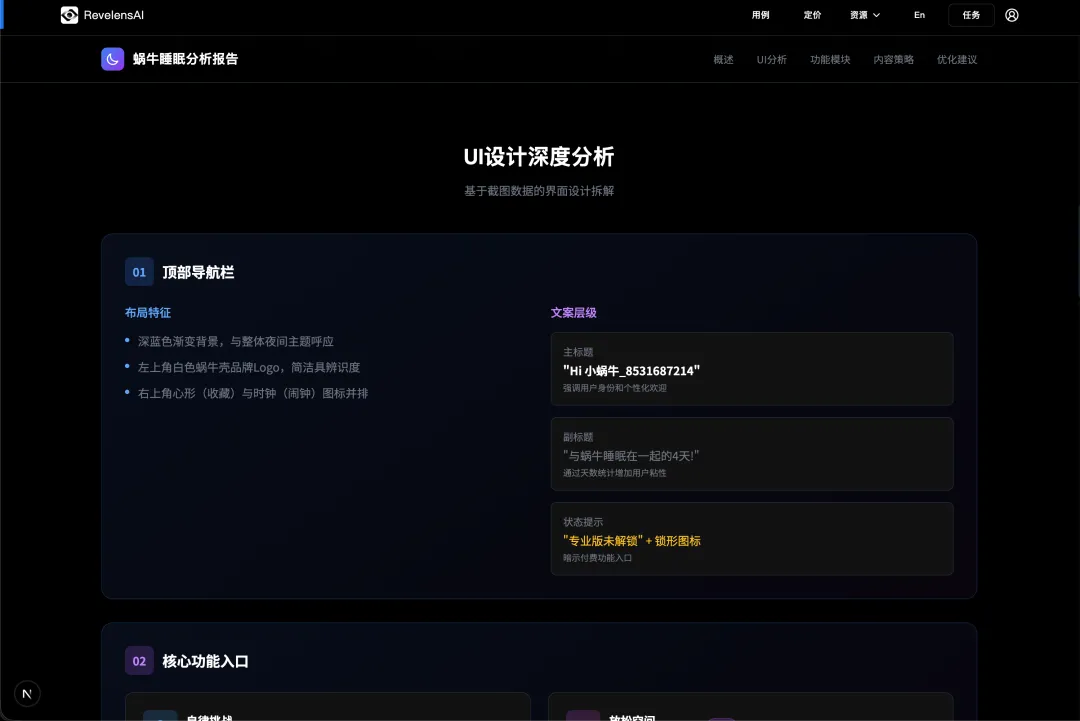Click the "Hi 小蜗牛_8531687214" main title text
Screen dimensions: 1080x721
pyautogui.click(x=632, y=371)
